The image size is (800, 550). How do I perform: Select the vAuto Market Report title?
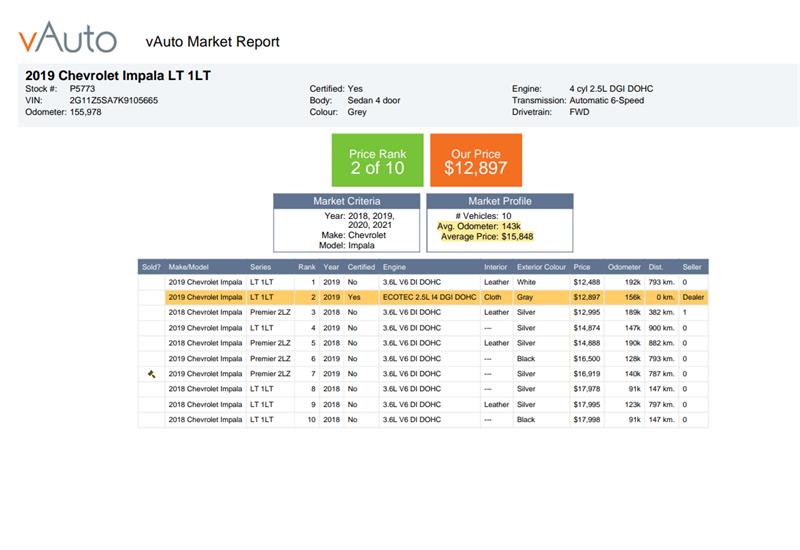(x=212, y=41)
